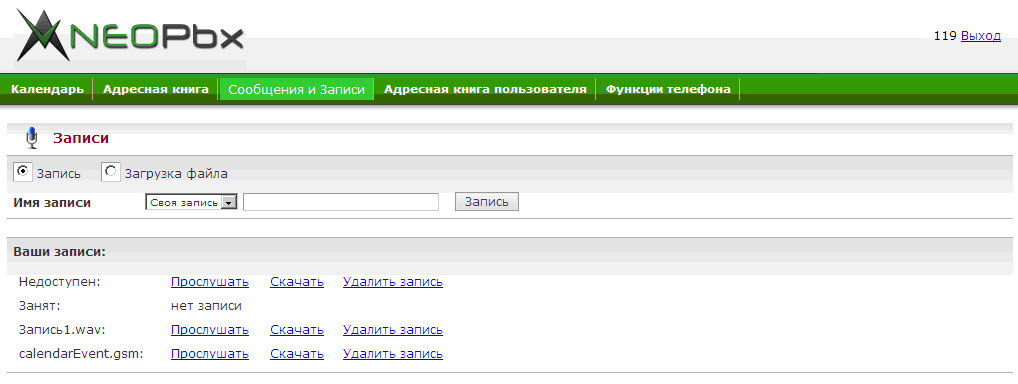Click the record name input field
This screenshot has width=1018, height=384.
point(341,202)
